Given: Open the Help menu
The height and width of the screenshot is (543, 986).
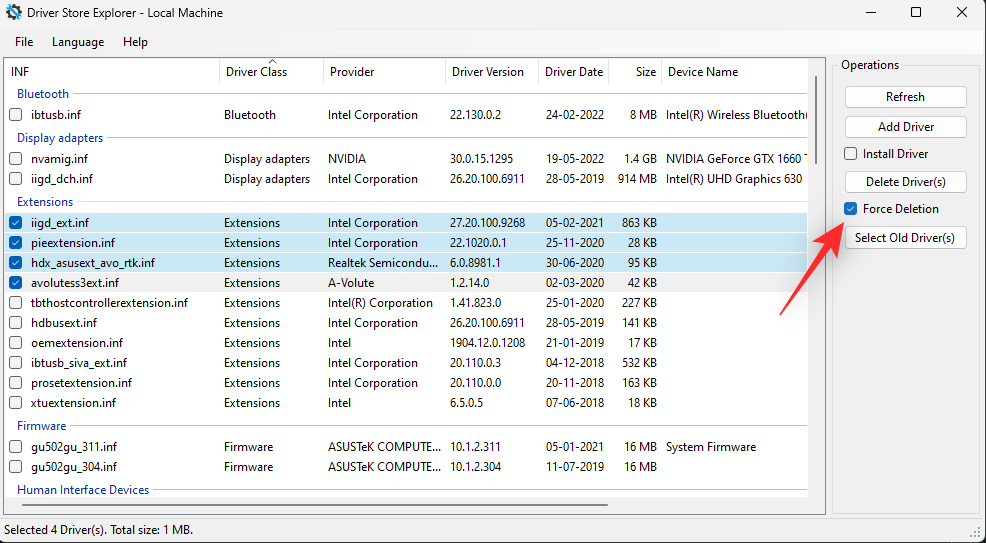Looking at the screenshot, I should click(135, 42).
